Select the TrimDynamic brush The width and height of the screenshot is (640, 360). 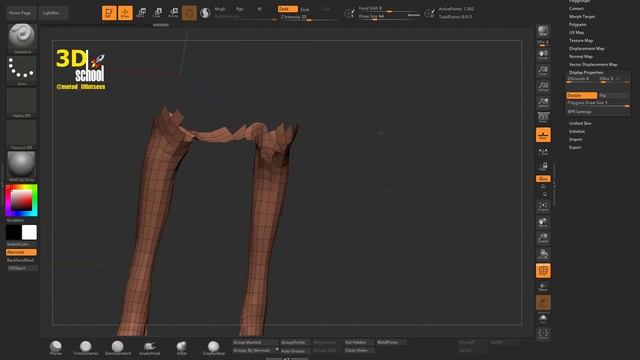pos(86,348)
